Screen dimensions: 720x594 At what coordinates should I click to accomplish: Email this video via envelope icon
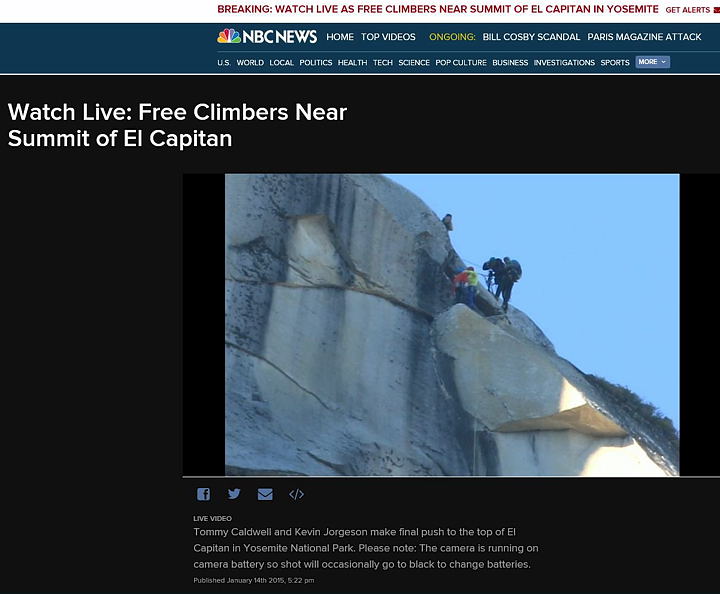(x=265, y=494)
